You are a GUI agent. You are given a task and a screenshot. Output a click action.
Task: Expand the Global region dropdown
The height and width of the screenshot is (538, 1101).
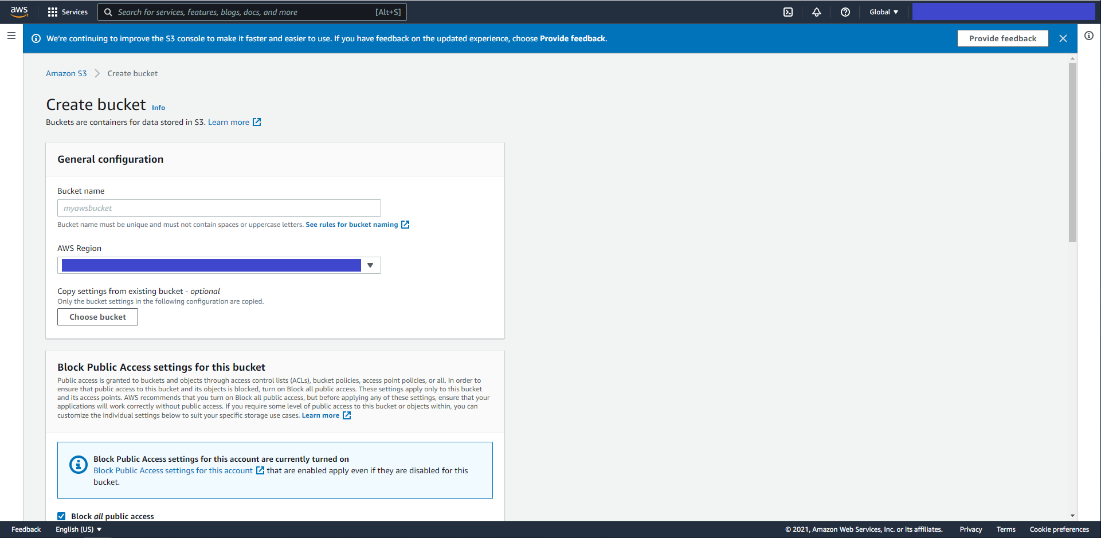[883, 12]
